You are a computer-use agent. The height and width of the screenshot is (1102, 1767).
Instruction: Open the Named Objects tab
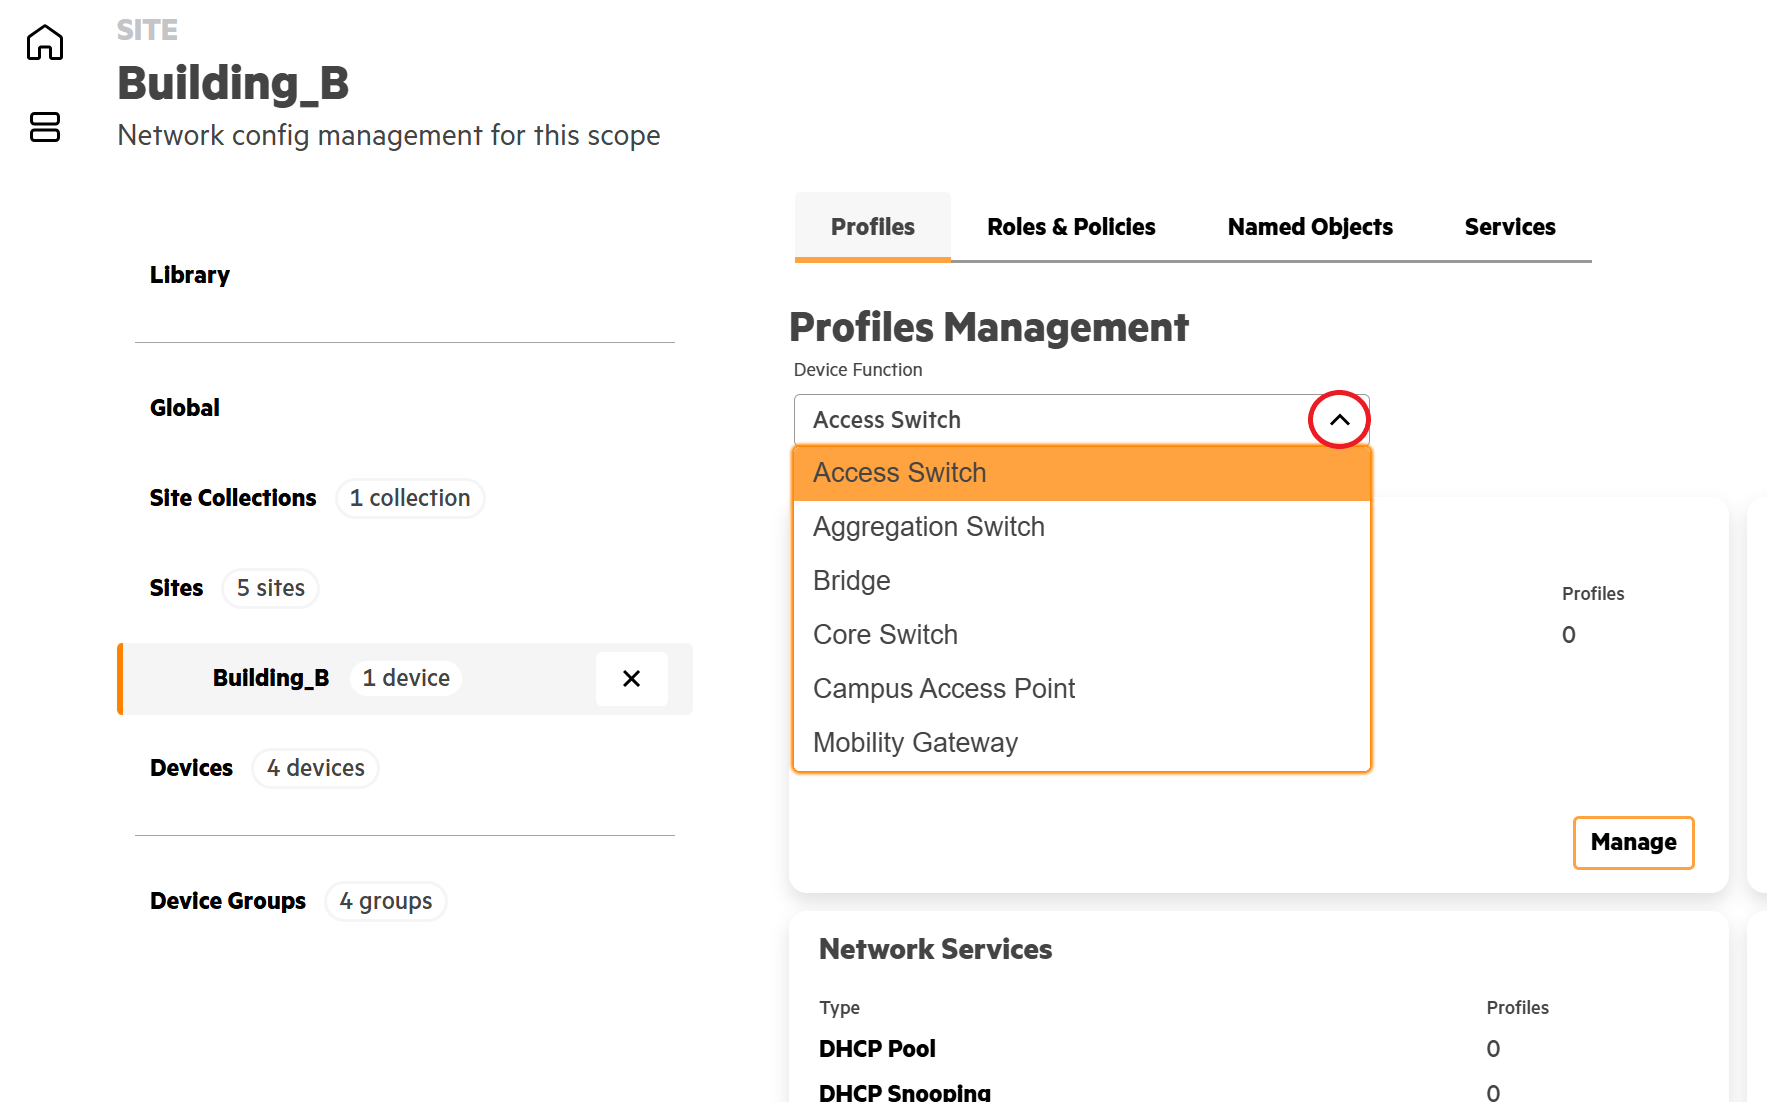(x=1309, y=227)
